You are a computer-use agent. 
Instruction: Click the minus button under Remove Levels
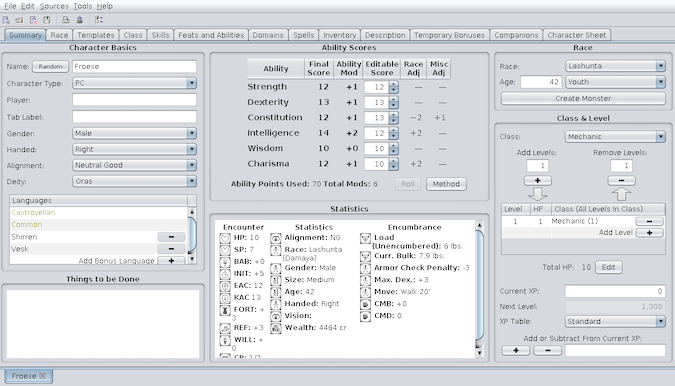point(621,181)
